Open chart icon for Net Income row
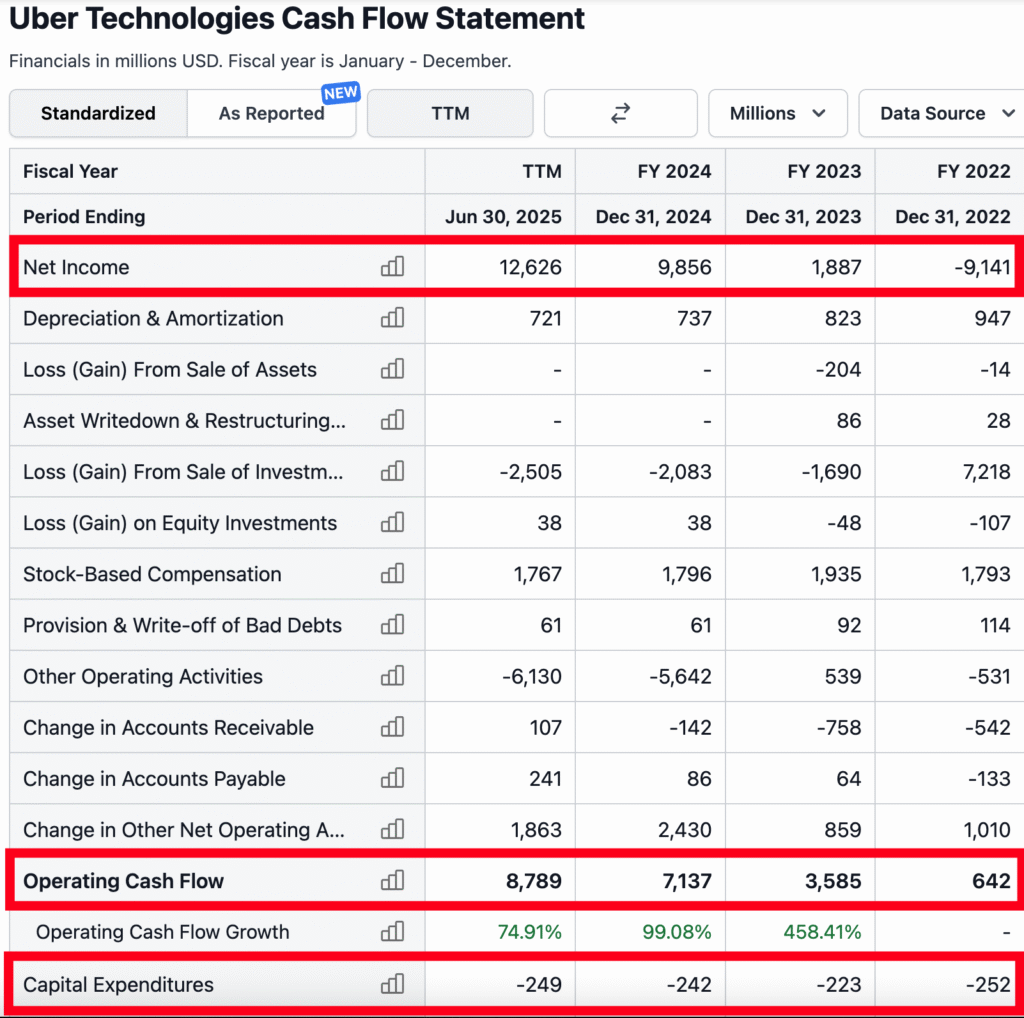Image resolution: width=1024 pixels, height=1018 pixels. [392, 267]
